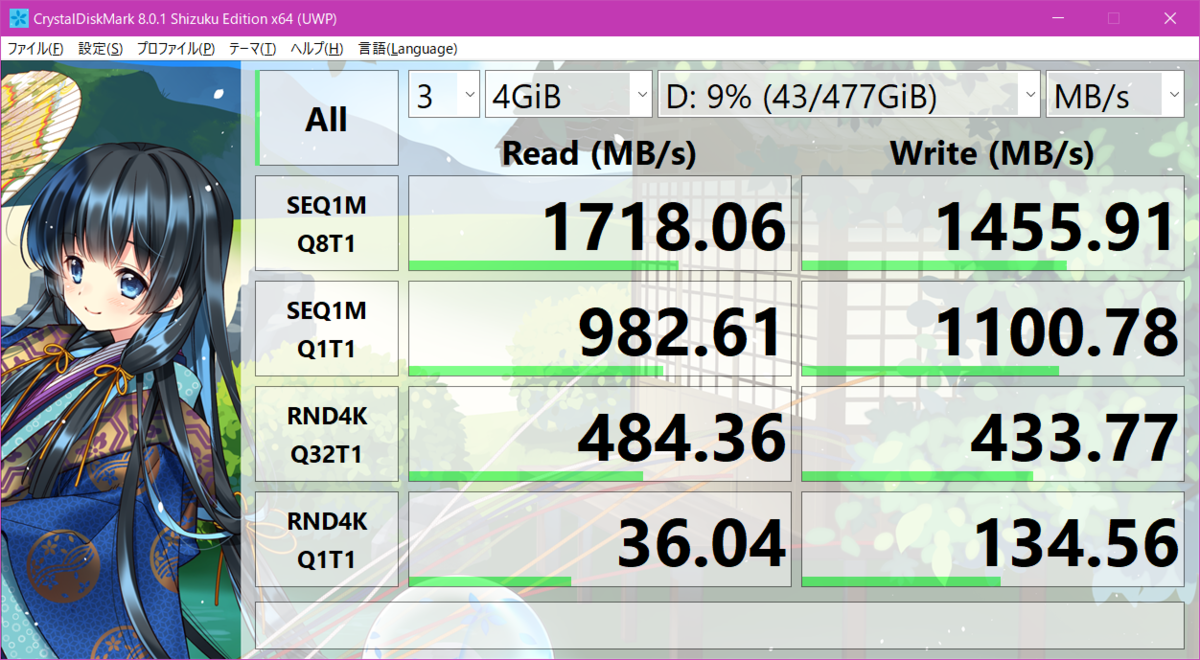Open the 設定(S) menu
This screenshot has width=1200, height=660.
[x=101, y=48]
